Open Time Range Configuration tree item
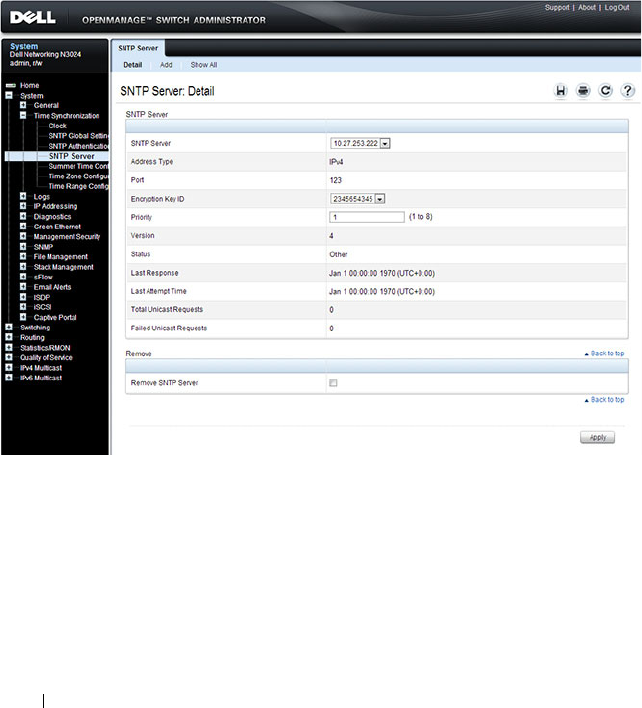642x708 pixels. click(79, 186)
